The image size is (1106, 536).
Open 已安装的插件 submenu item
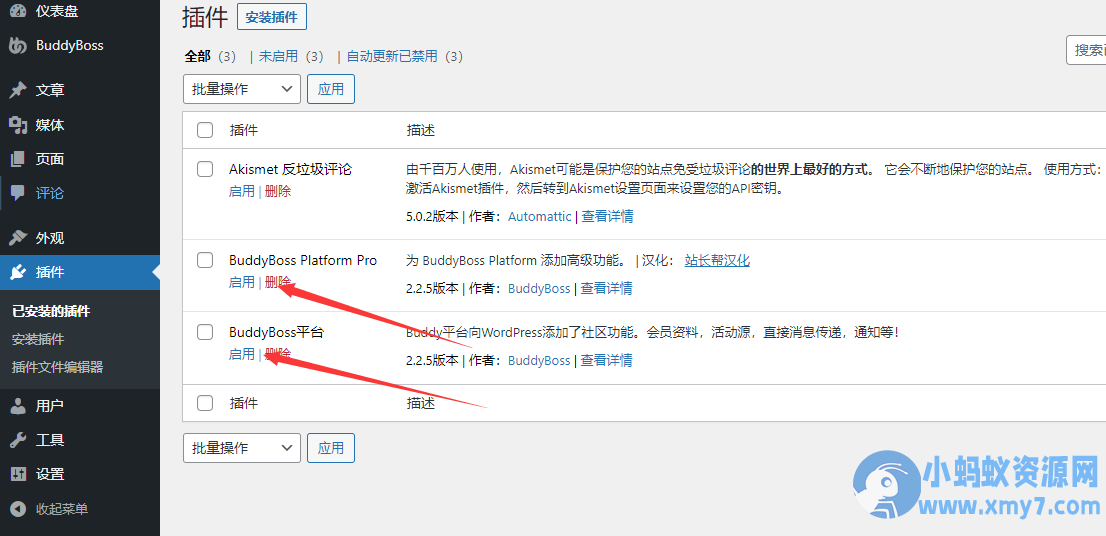point(51,311)
